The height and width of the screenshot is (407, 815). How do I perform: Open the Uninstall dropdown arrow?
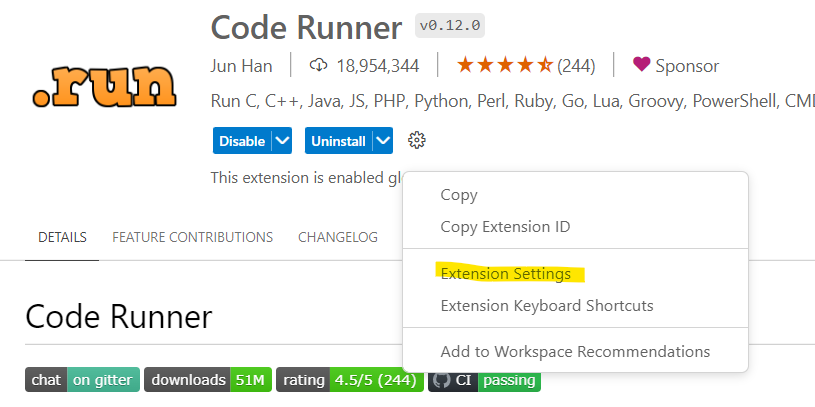click(x=383, y=141)
